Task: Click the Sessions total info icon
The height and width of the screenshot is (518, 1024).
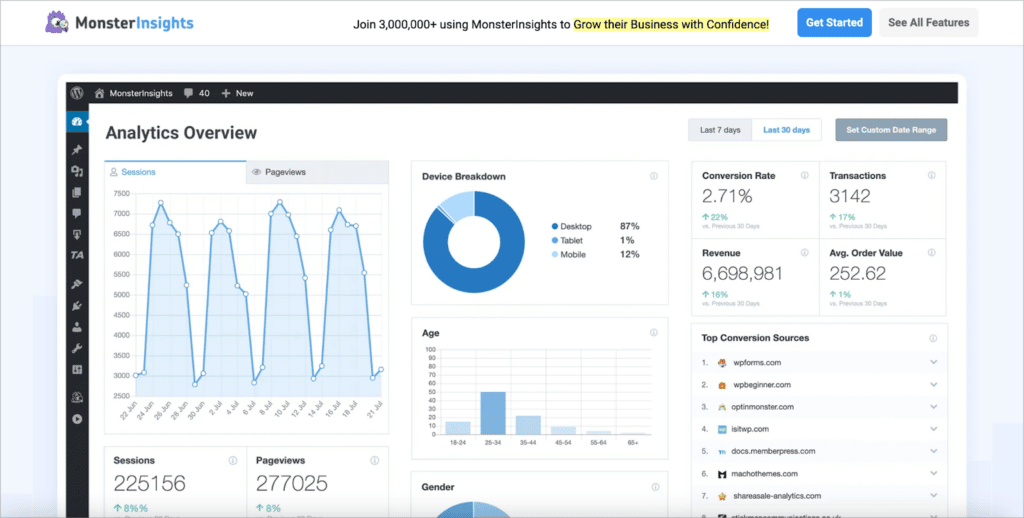Action: click(x=232, y=461)
